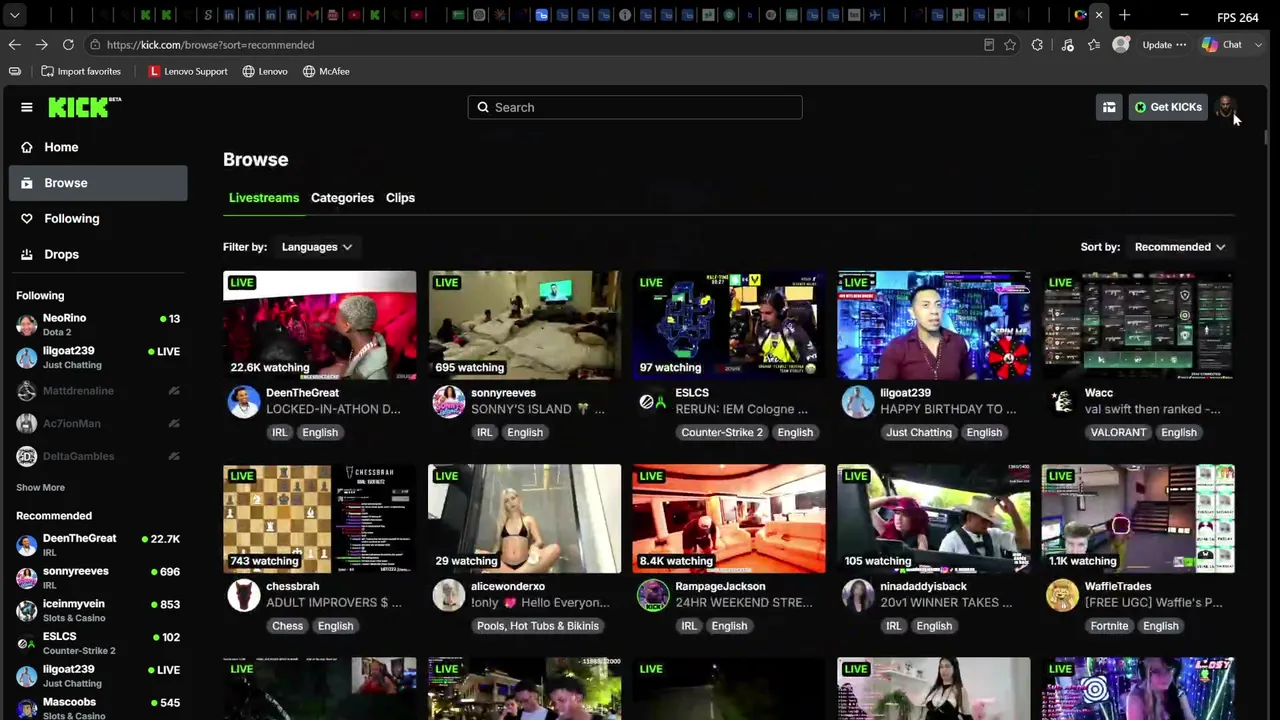The width and height of the screenshot is (1280, 720).
Task: Open the Favorites list toolbar icon
Action: pos(1094,45)
